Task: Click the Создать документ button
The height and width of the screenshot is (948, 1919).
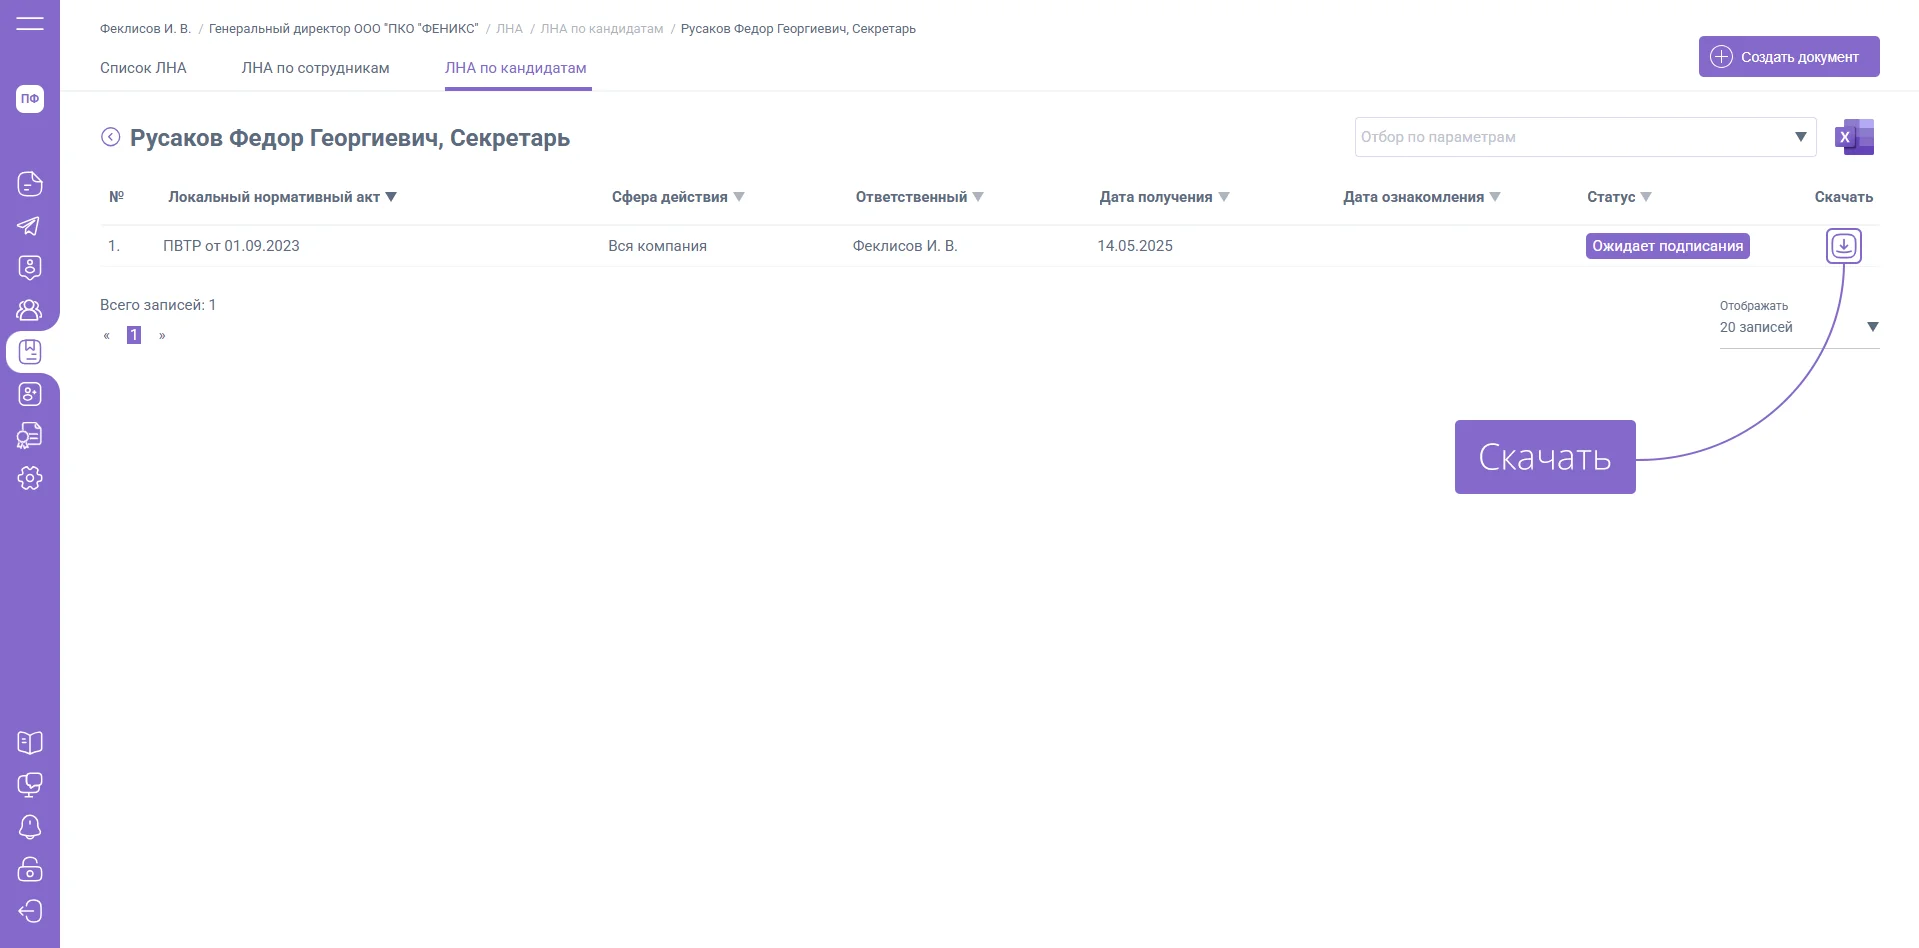Action: click(1788, 57)
